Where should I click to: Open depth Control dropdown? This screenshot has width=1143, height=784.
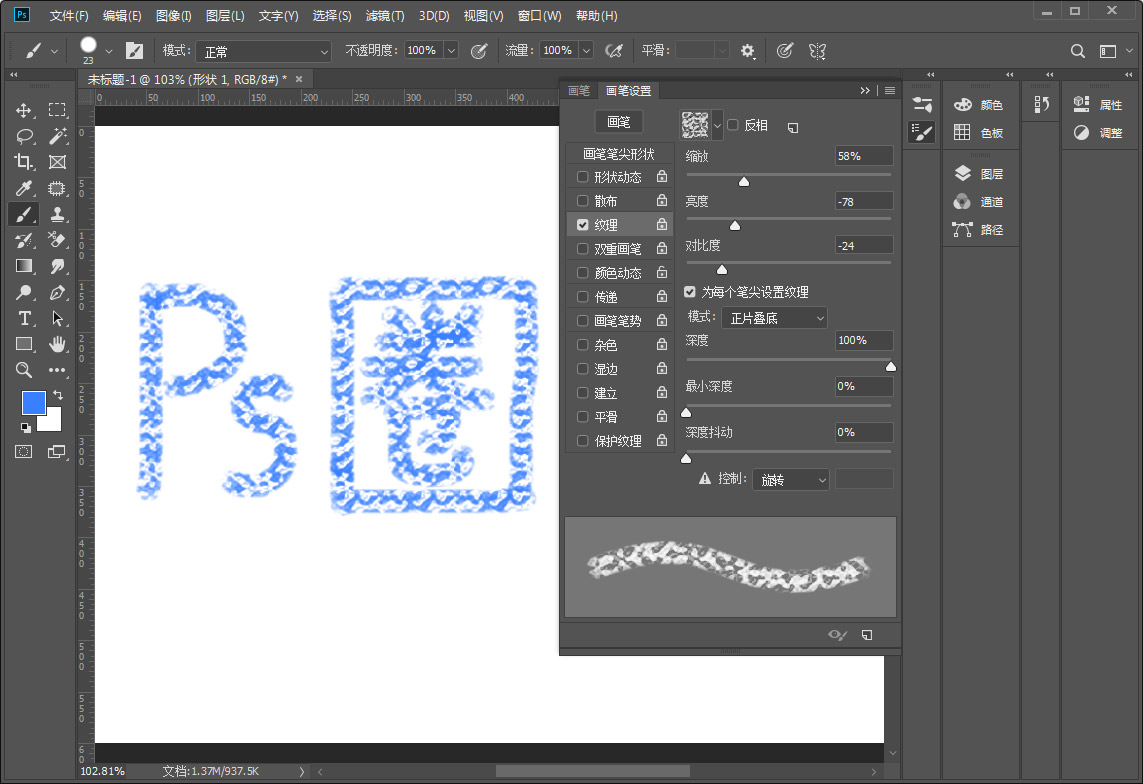point(791,479)
